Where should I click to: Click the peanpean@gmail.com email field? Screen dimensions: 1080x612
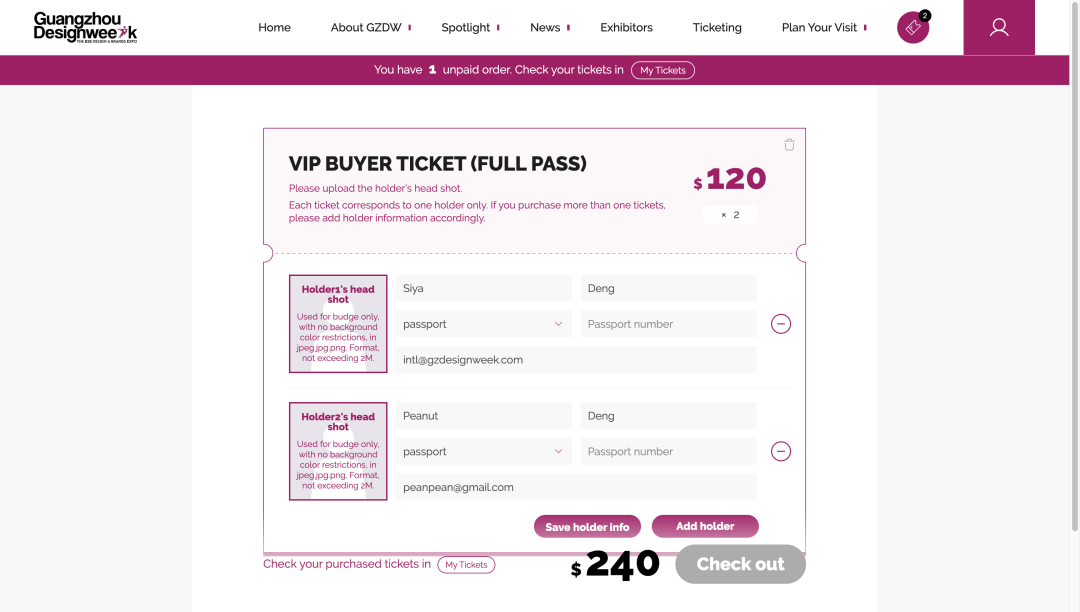click(575, 487)
